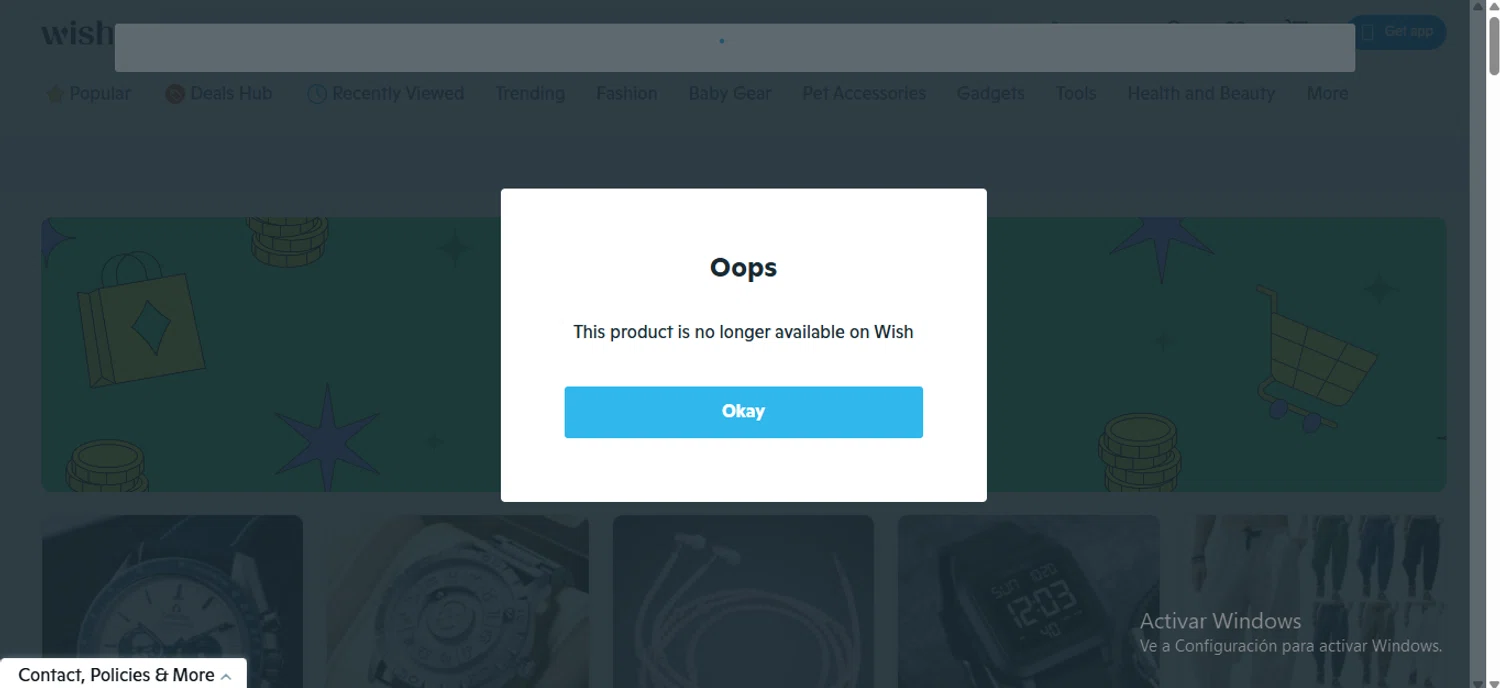This screenshot has width=1500, height=688.
Task: Click the Okay button in the dialog
Action: pyautogui.click(x=743, y=412)
